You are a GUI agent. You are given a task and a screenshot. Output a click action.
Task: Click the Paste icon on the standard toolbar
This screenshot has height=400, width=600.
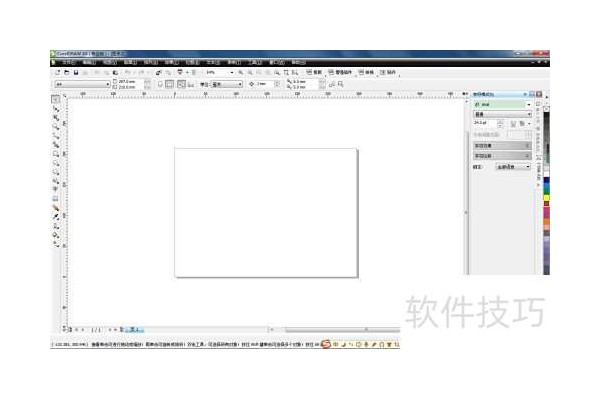[115, 72]
